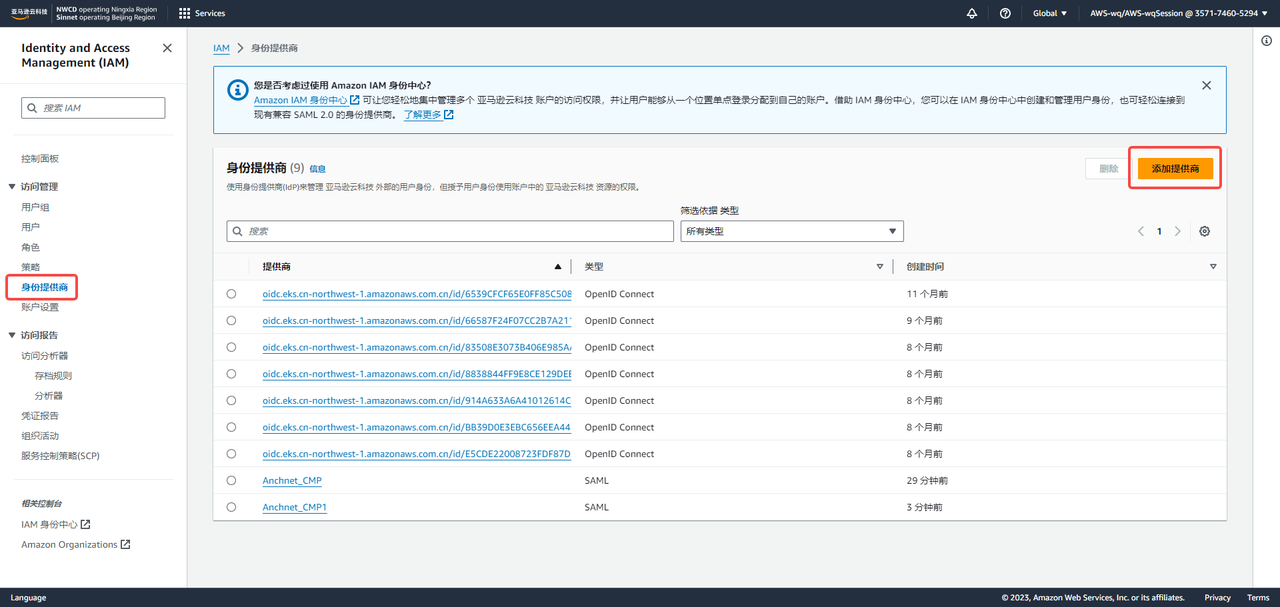Select radio for provider id BB39D0E3EBC656EEA44

point(231,427)
